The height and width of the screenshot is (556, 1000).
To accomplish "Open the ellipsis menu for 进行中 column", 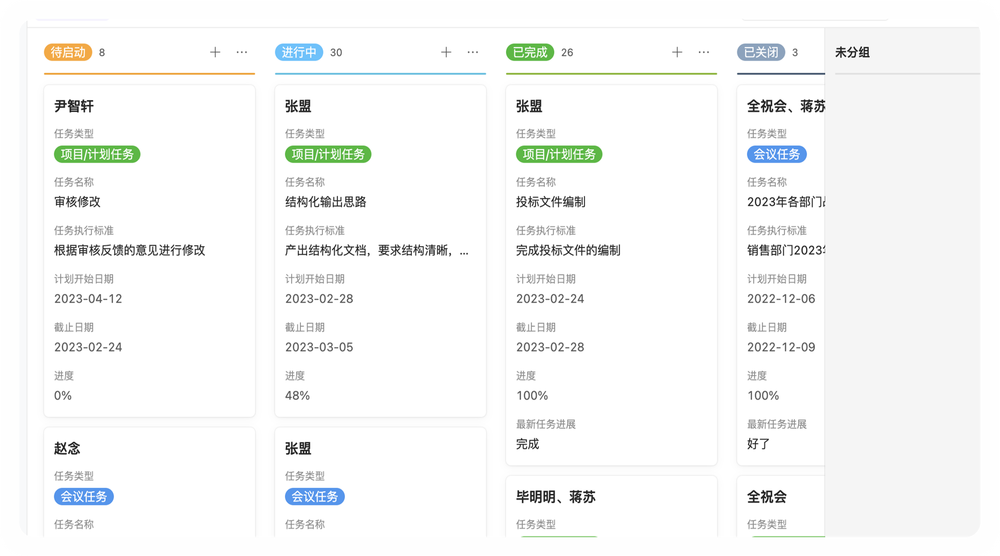I will click(473, 52).
